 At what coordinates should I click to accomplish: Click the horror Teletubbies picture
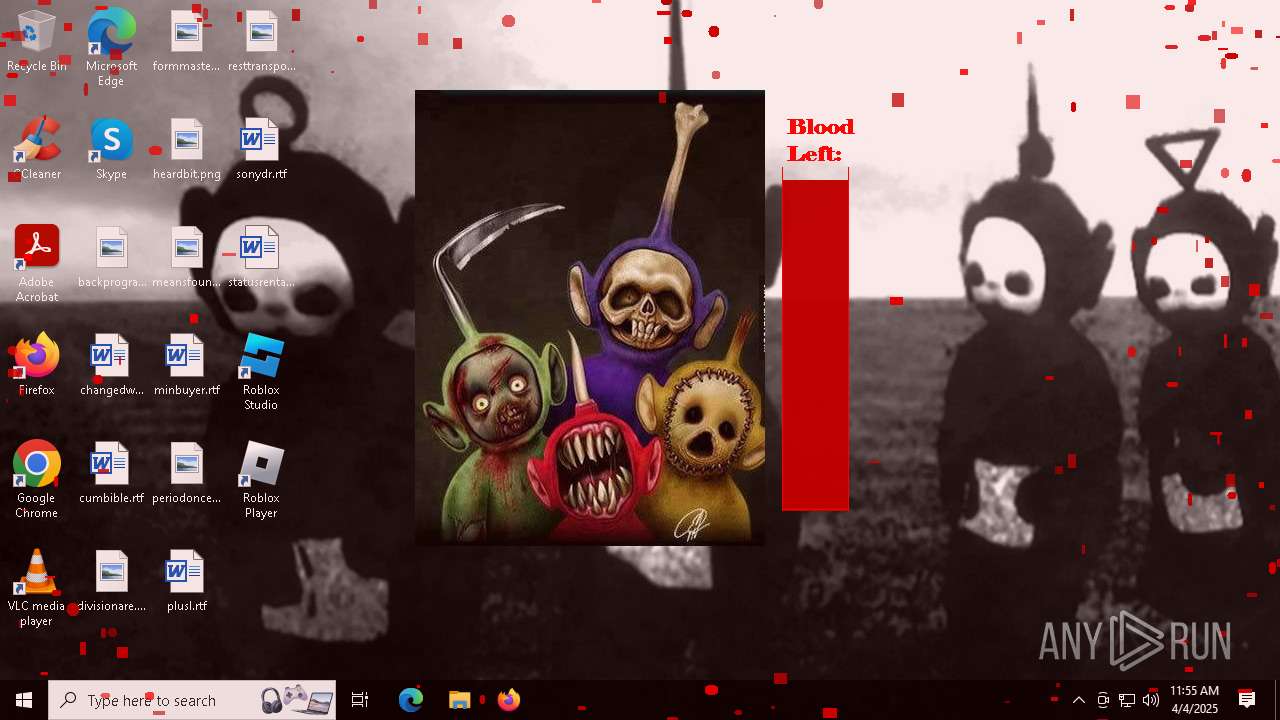click(590, 318)
